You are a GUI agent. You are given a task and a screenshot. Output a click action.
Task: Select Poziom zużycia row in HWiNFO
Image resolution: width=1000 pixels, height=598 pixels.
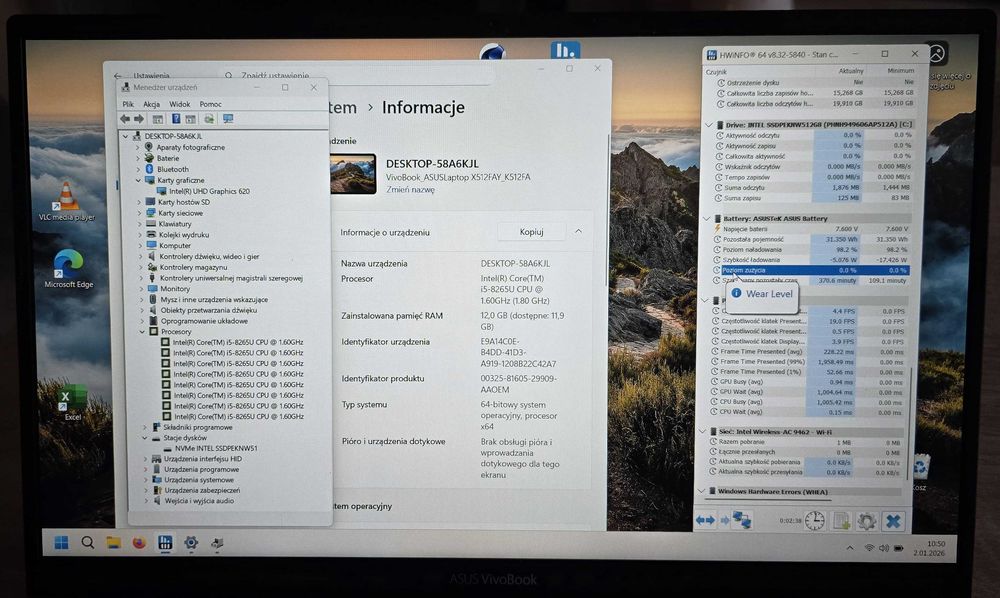click(x=811, y=270)
